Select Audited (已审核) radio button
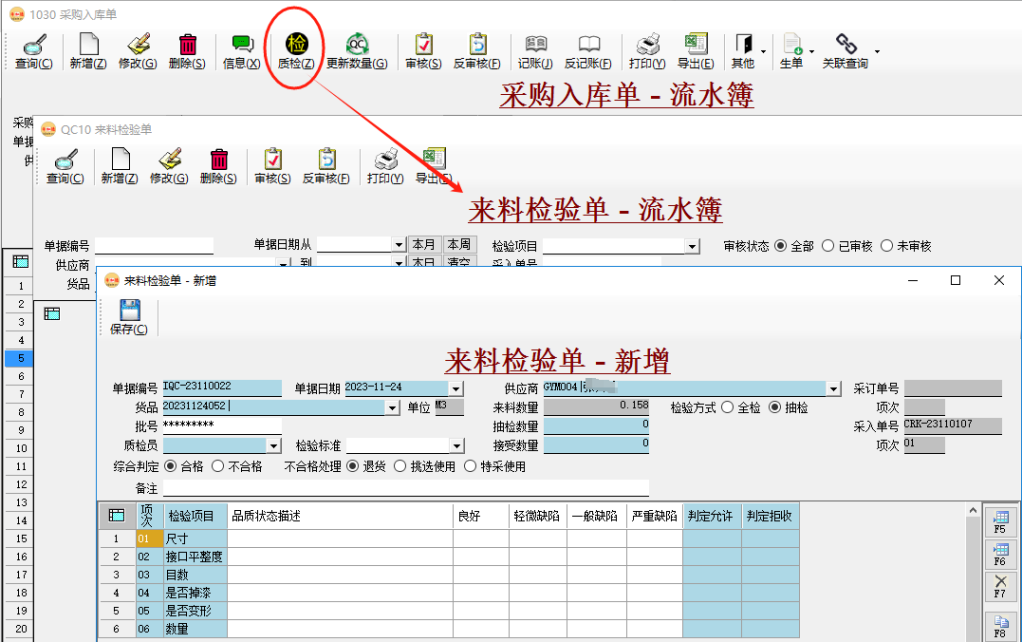Image resolution: width=1023 pixels, height=642 pixels. coord(828,246)
